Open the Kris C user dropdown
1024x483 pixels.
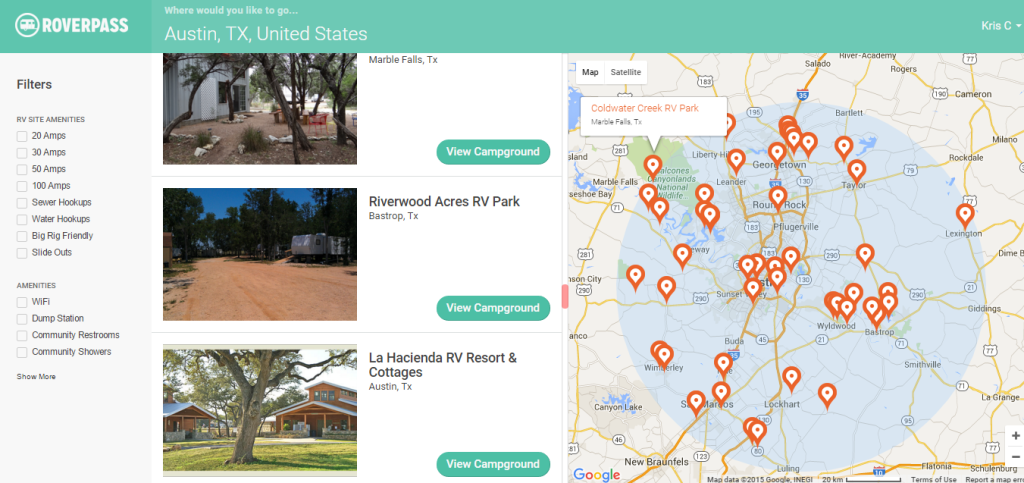pos(999,27)
